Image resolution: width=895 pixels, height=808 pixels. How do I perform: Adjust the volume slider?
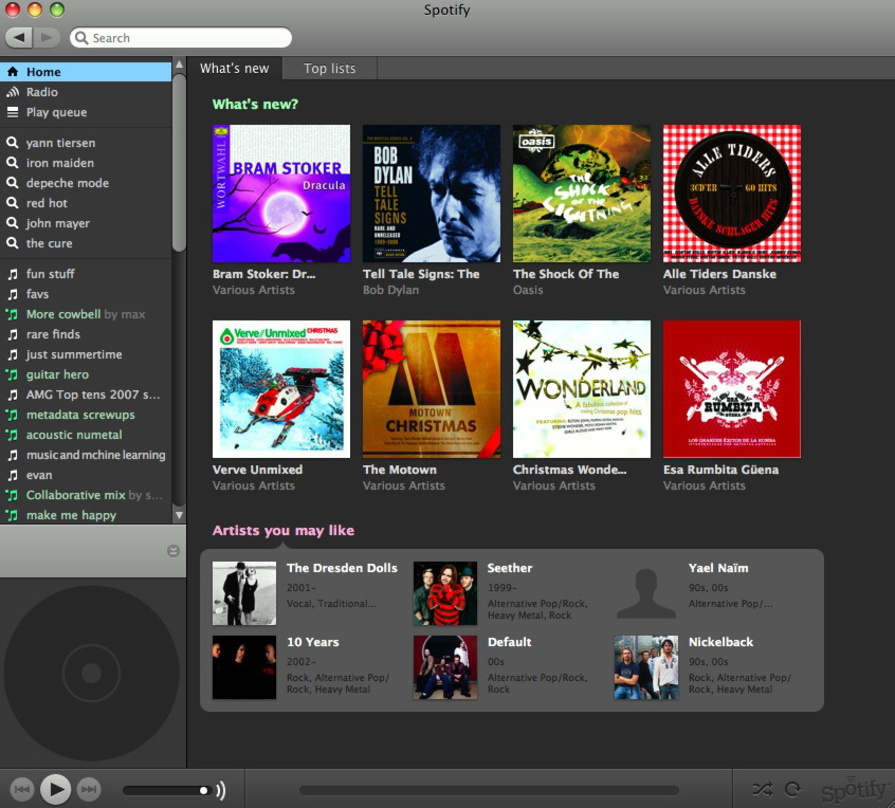pos(167,790)
